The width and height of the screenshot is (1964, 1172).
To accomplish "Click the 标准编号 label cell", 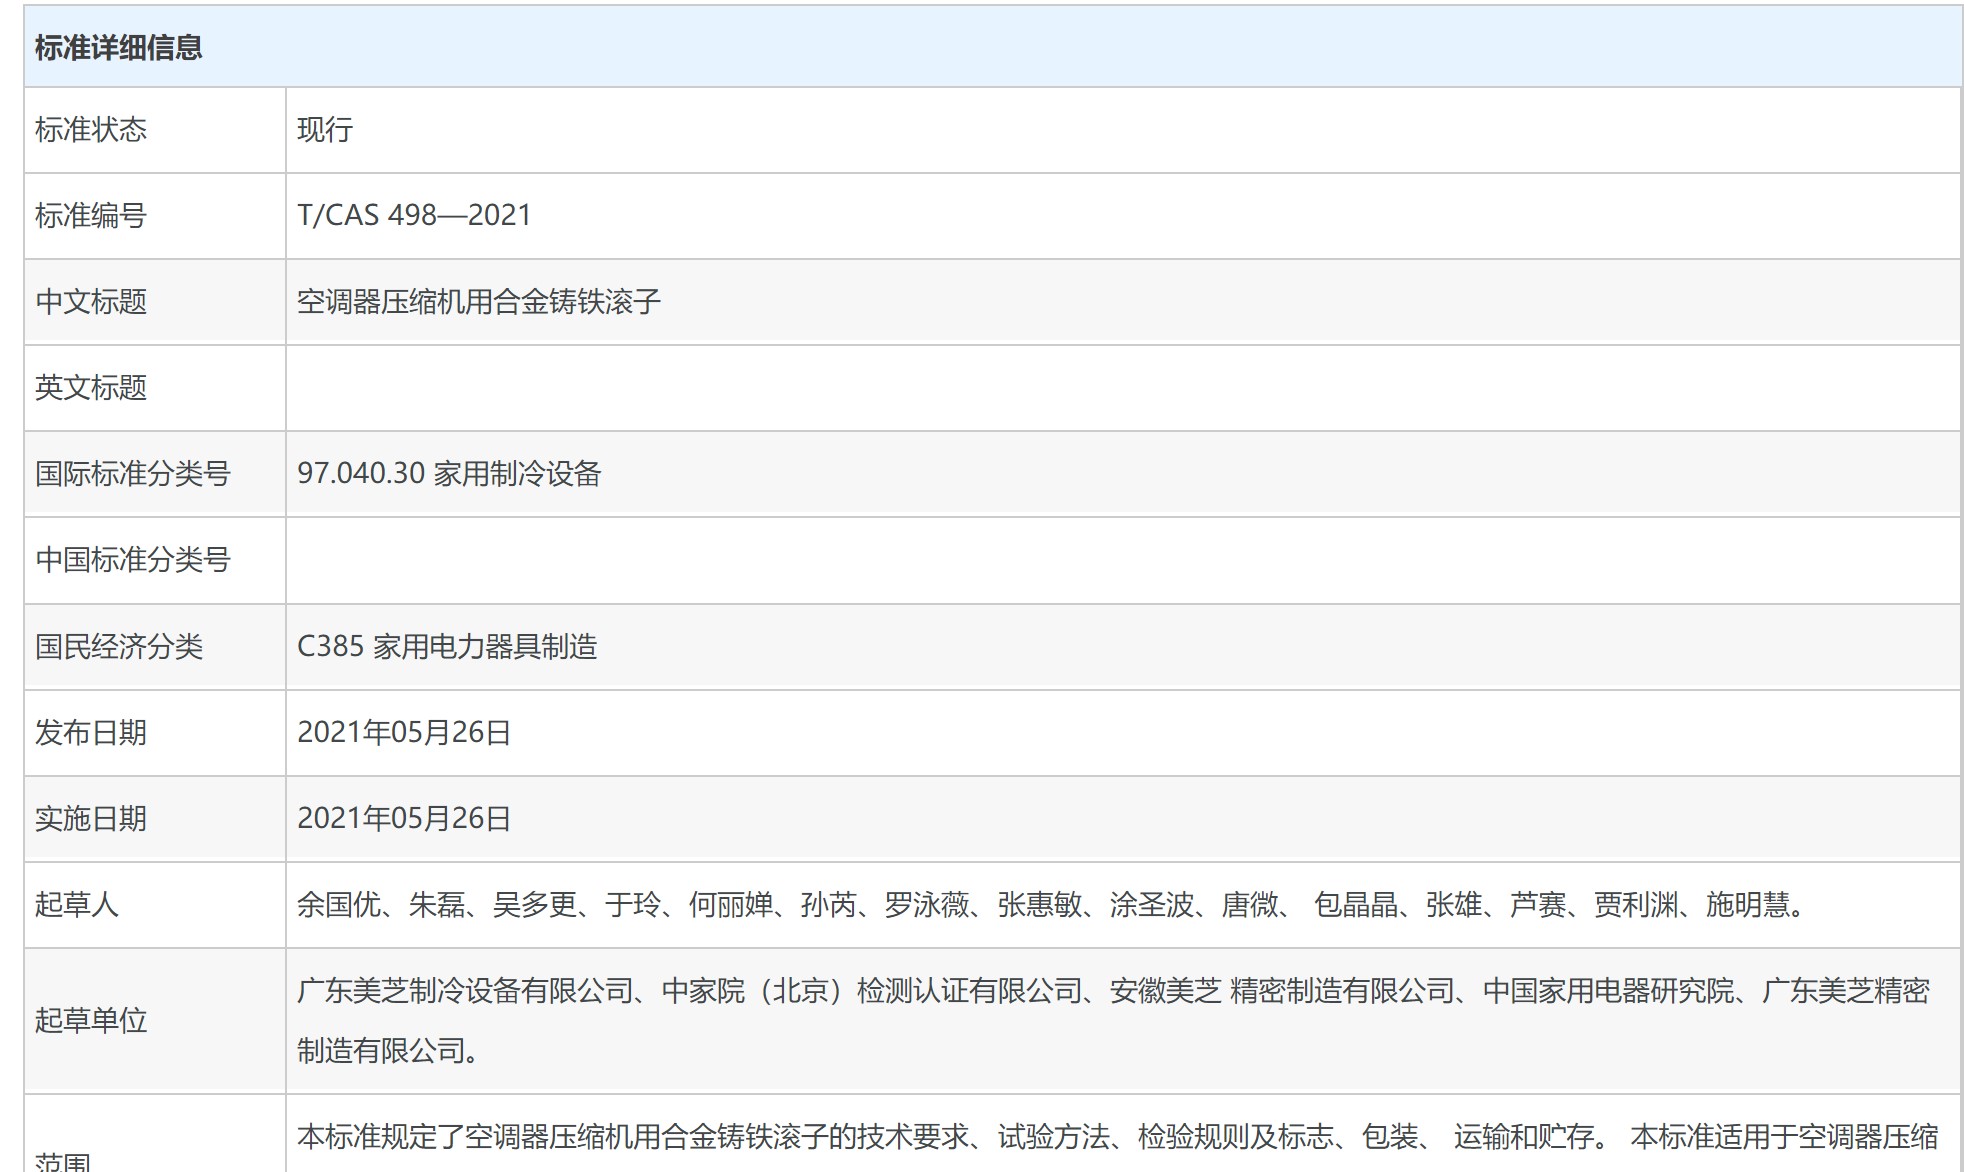I will pos(91,216).
